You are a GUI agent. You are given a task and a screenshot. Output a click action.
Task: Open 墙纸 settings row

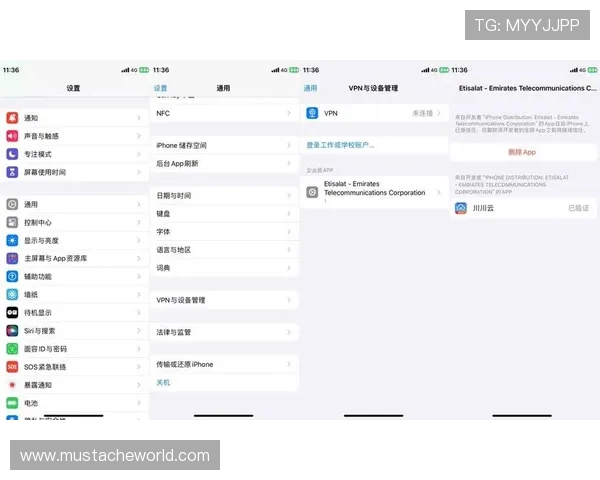pos(74,294)
